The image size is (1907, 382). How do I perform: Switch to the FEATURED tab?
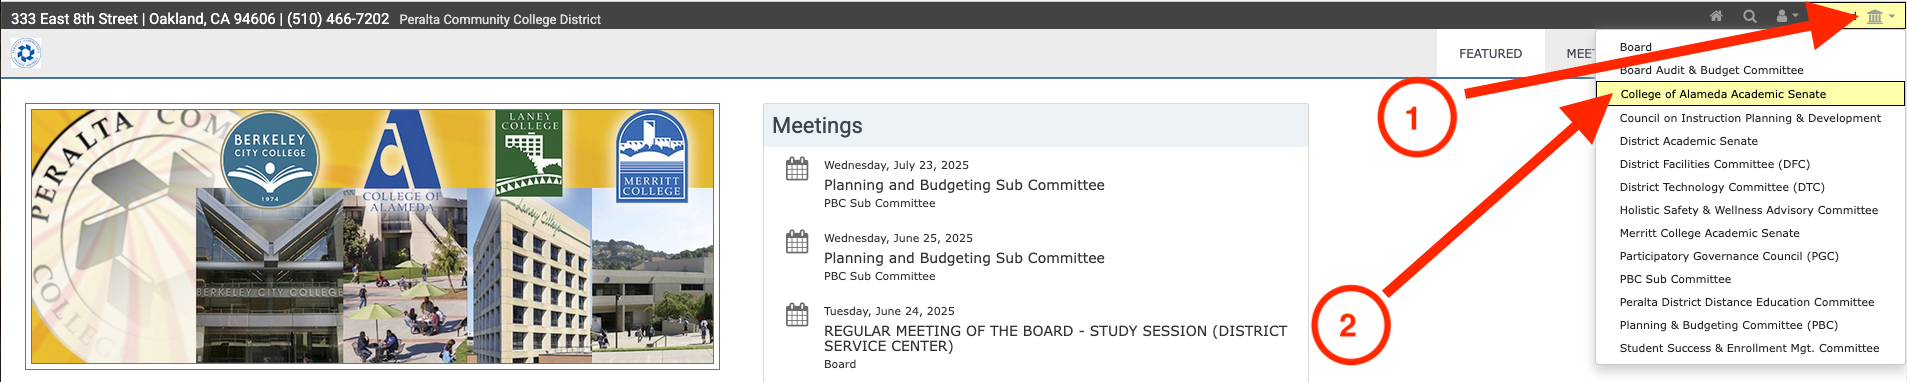pyautogui.click(x=1490, y=54)
